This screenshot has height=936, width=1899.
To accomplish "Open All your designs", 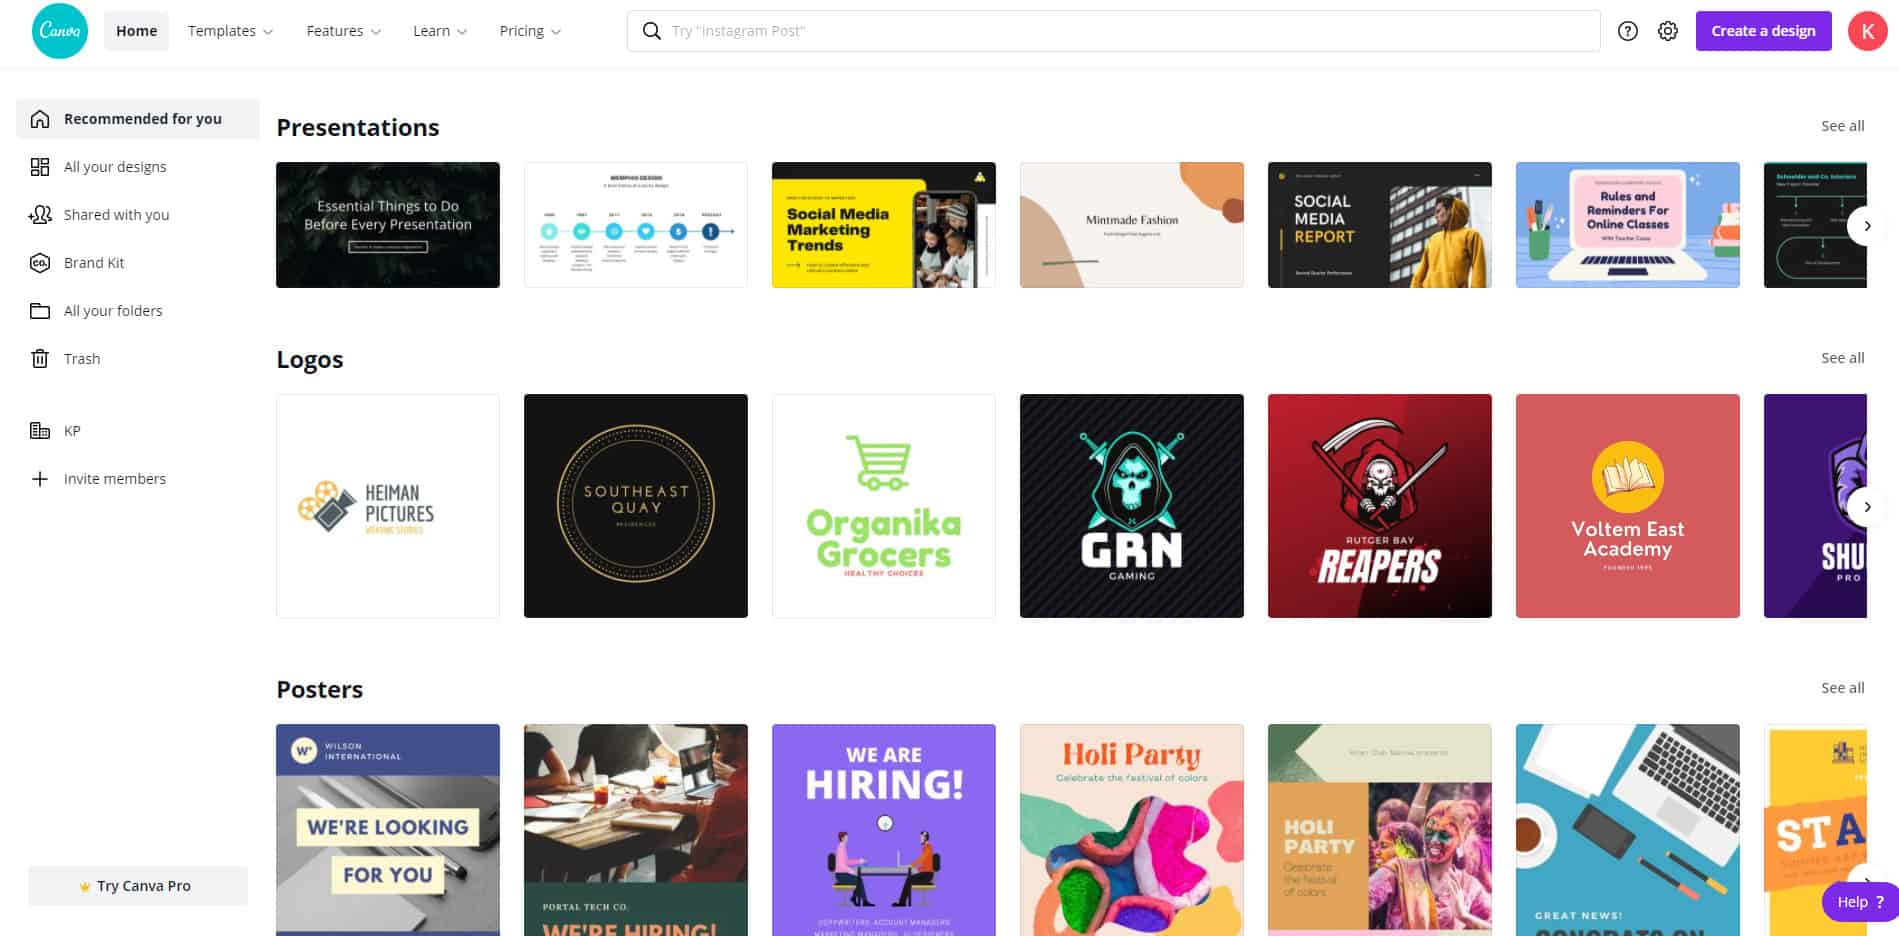I will [x=138, y=167].
